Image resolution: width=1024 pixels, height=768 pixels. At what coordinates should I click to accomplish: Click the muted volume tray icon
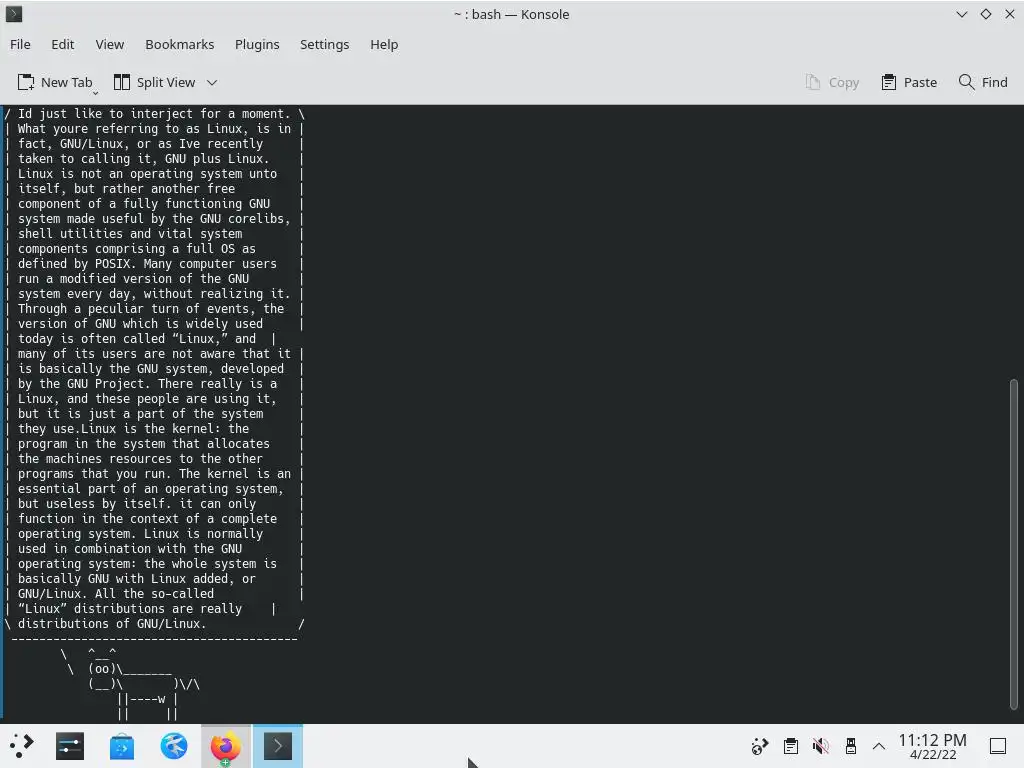tap(820, 746)
